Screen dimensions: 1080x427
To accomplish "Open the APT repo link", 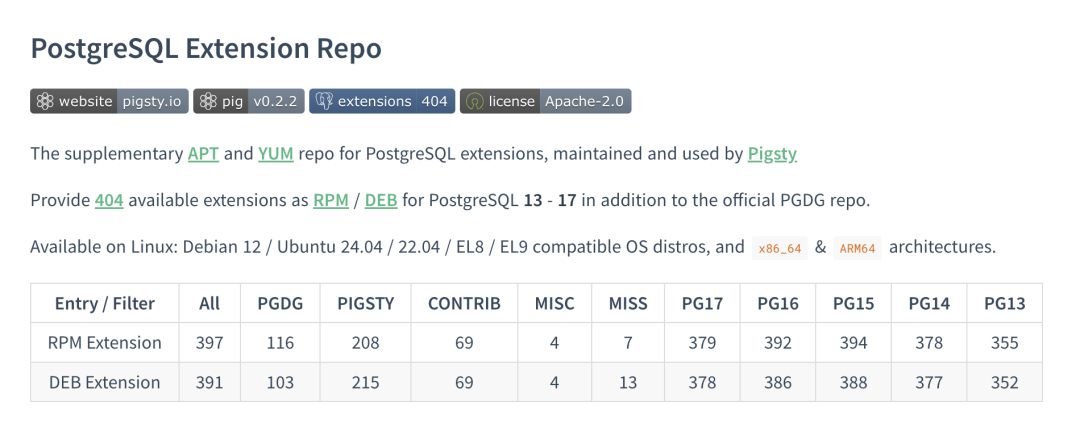I will [x=200, y=154].
